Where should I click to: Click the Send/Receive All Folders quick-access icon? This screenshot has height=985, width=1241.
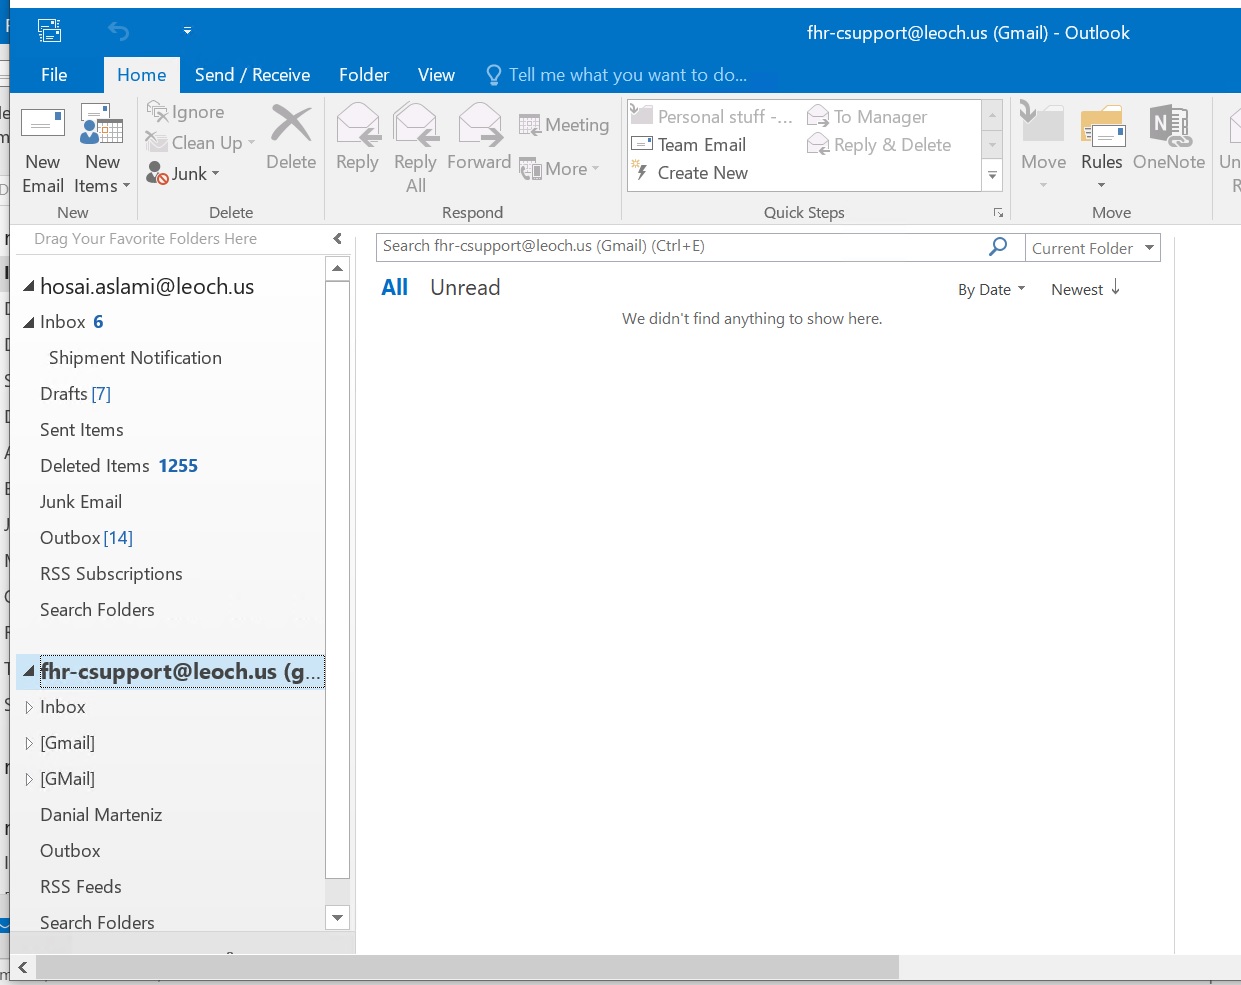49,31
